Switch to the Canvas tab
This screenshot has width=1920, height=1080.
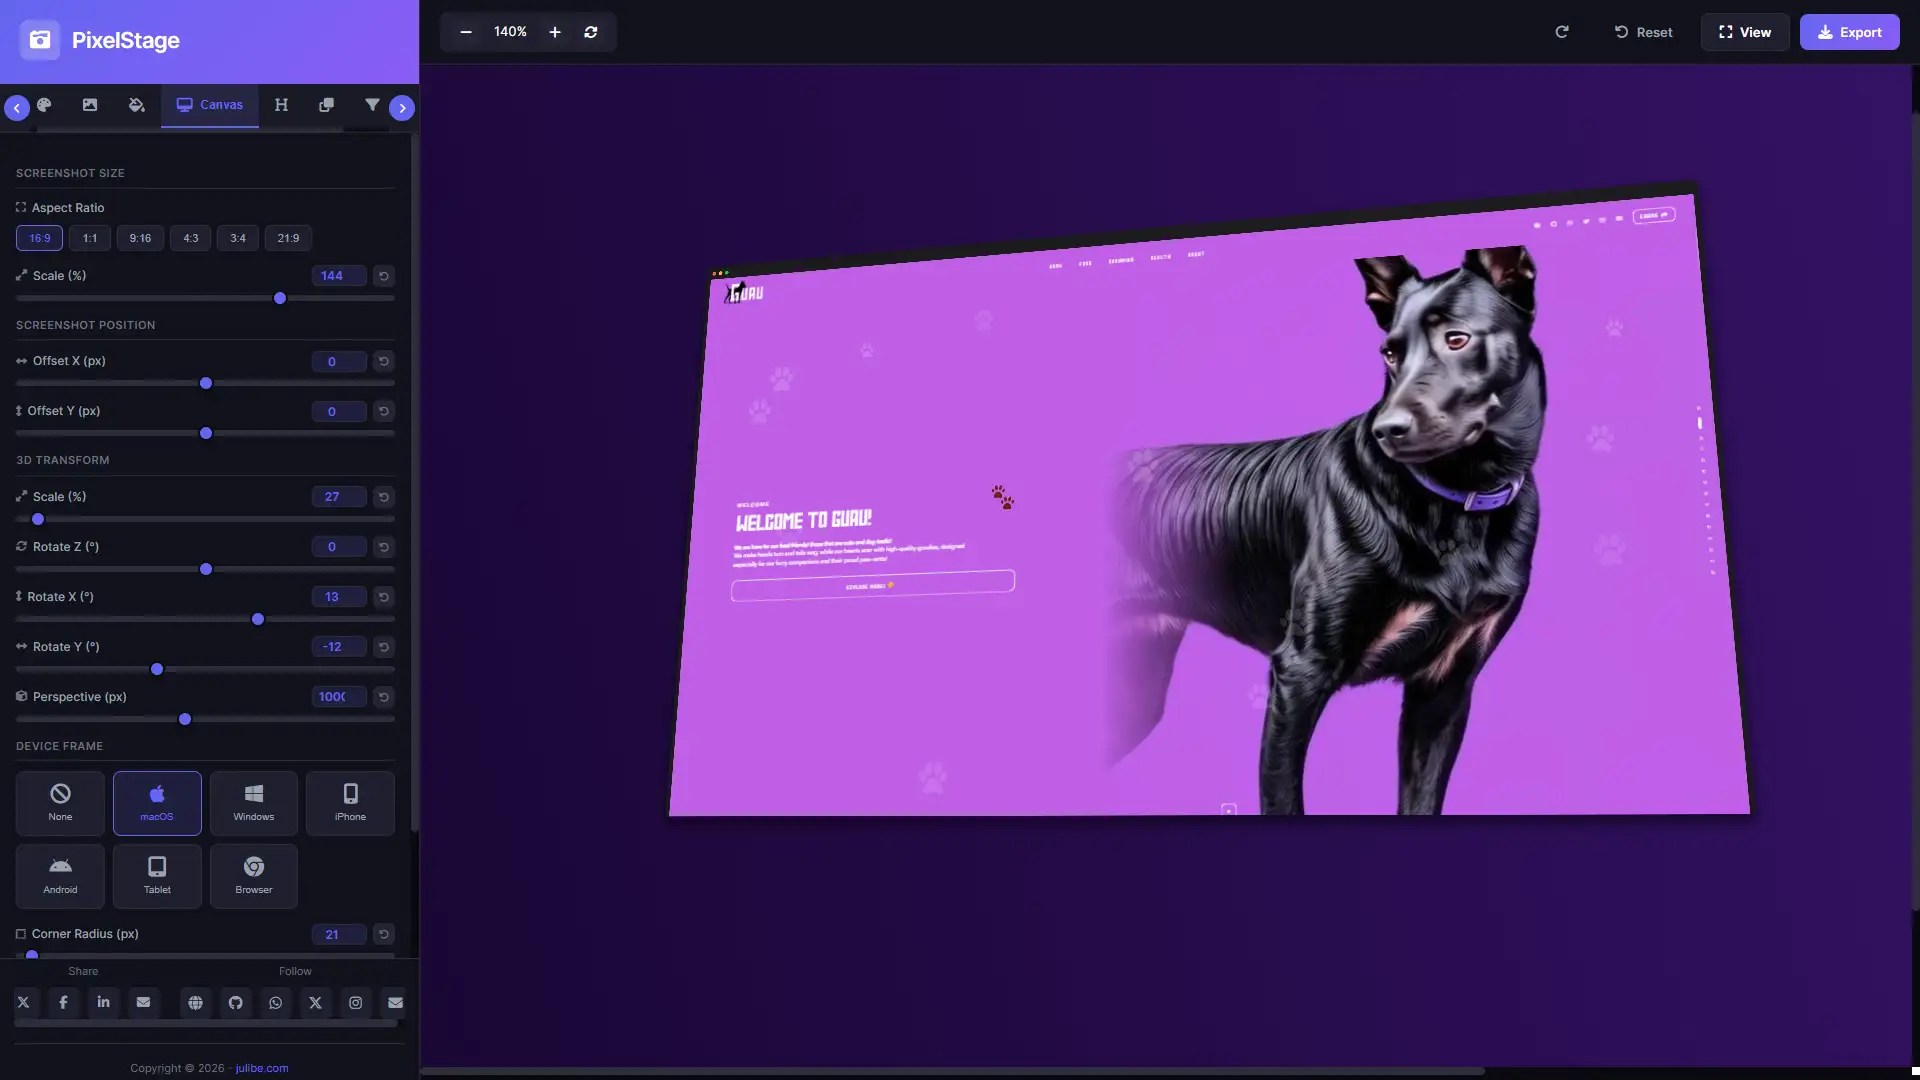(x=210, y=105)
